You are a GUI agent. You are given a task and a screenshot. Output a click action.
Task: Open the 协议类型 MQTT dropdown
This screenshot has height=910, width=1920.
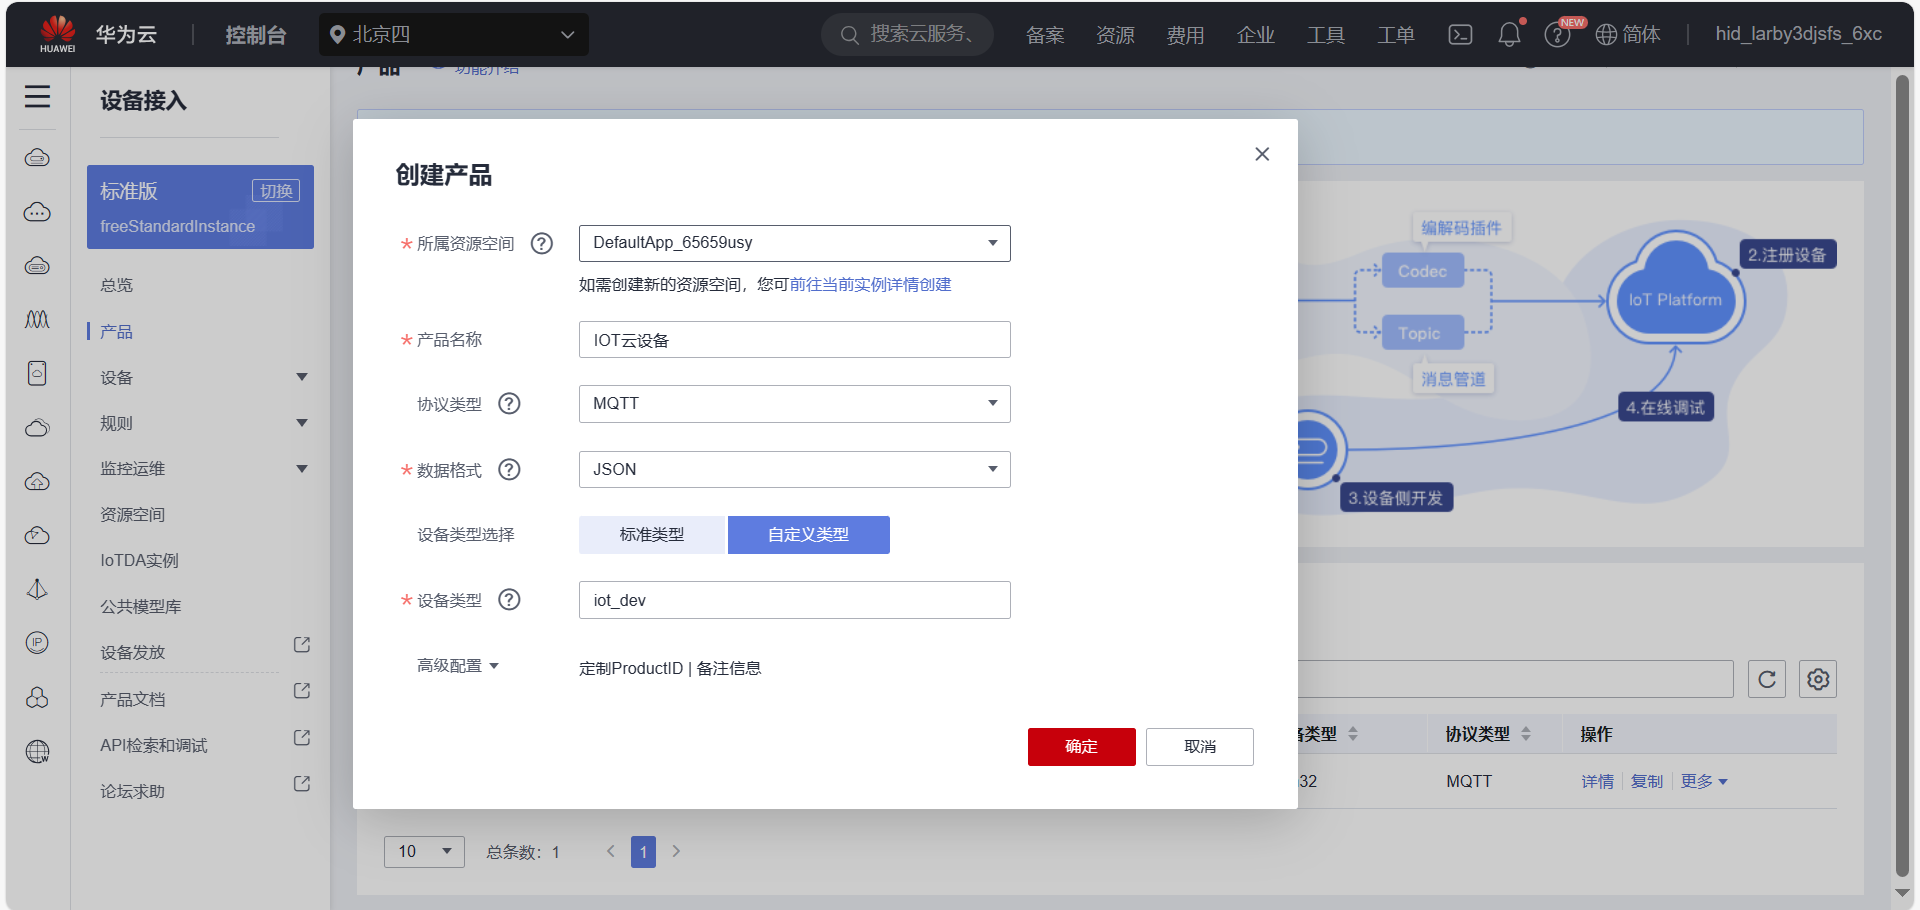[795, 404]
